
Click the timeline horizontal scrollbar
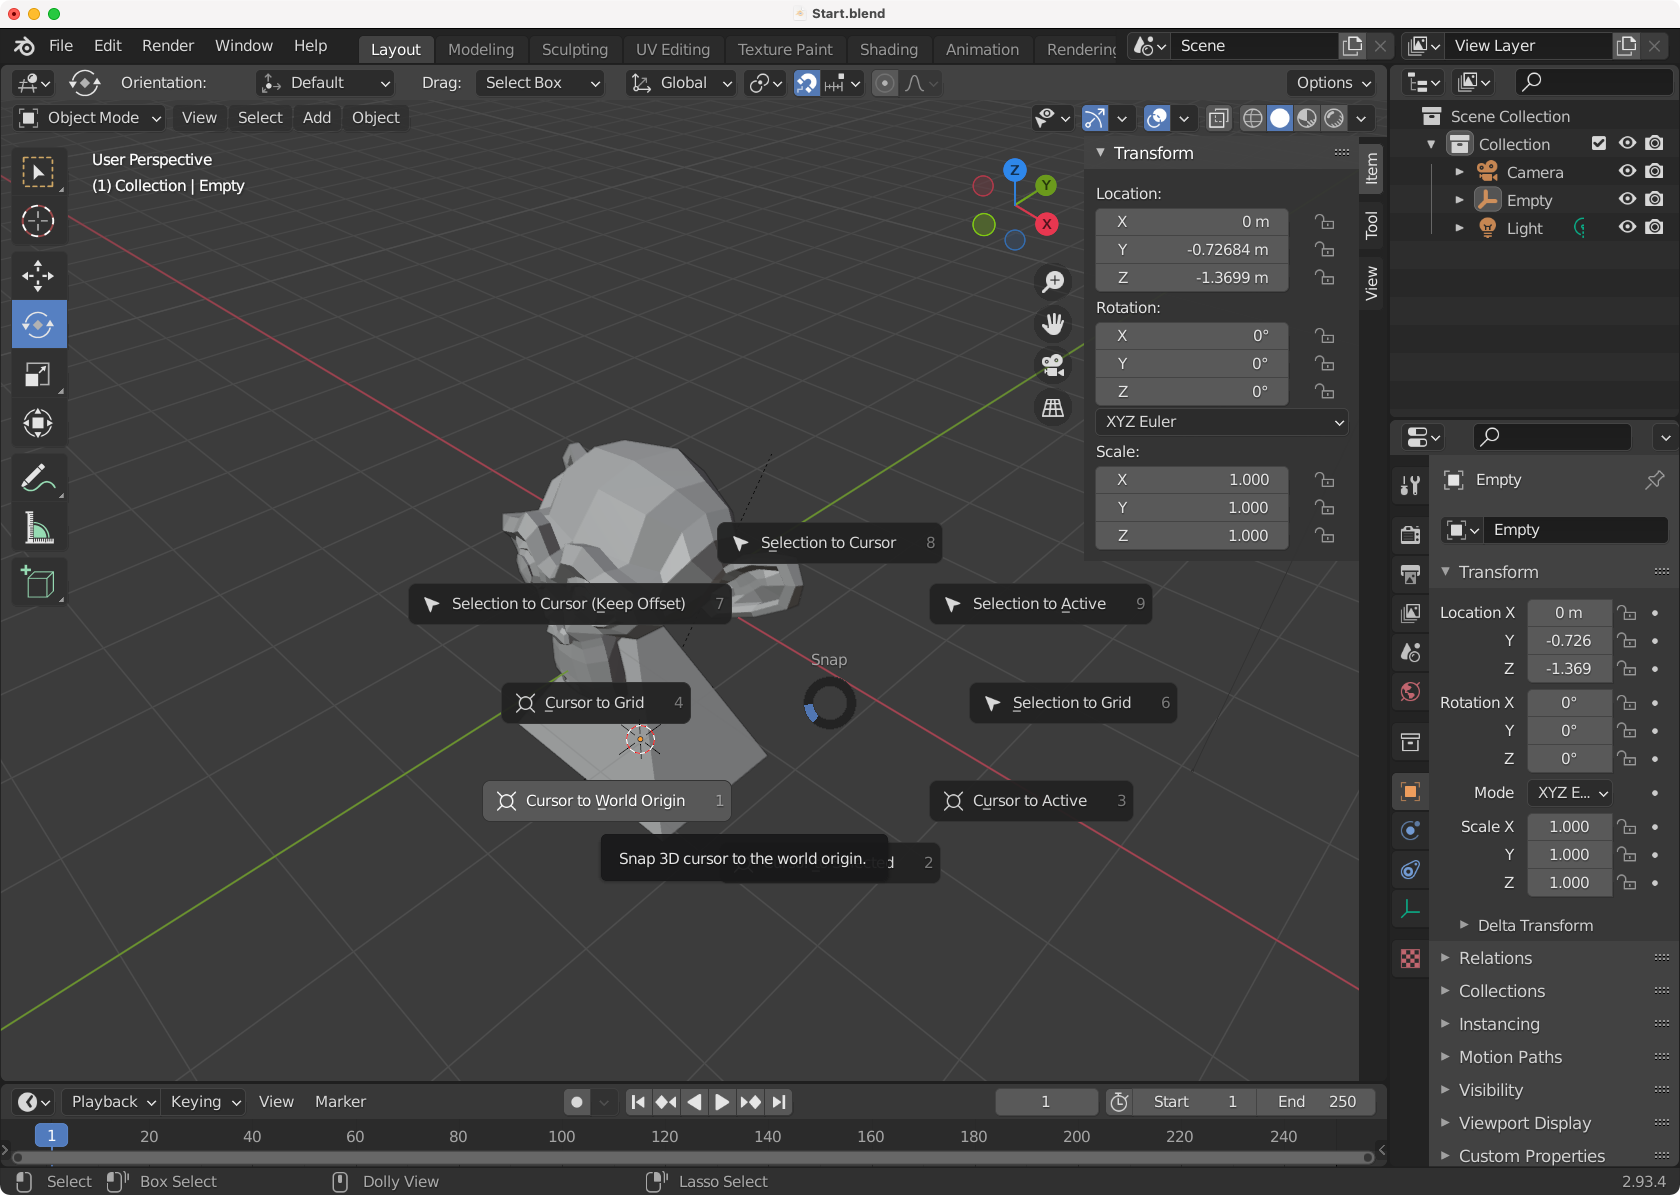coord(690,1157)
